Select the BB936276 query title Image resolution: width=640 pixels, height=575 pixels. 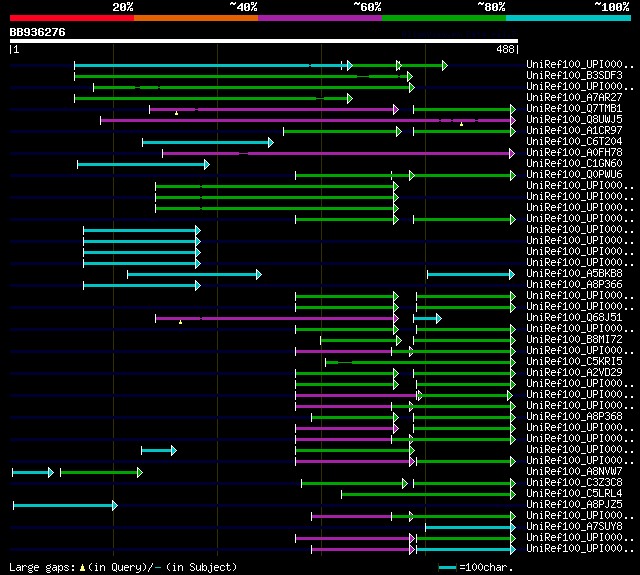tap(37, 32)
